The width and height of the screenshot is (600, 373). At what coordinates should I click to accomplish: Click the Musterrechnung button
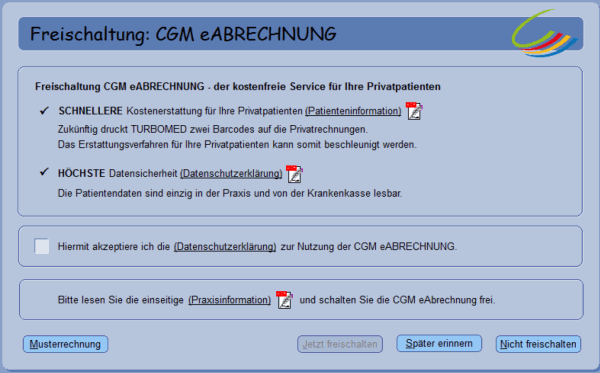click(x=65, y=344)
